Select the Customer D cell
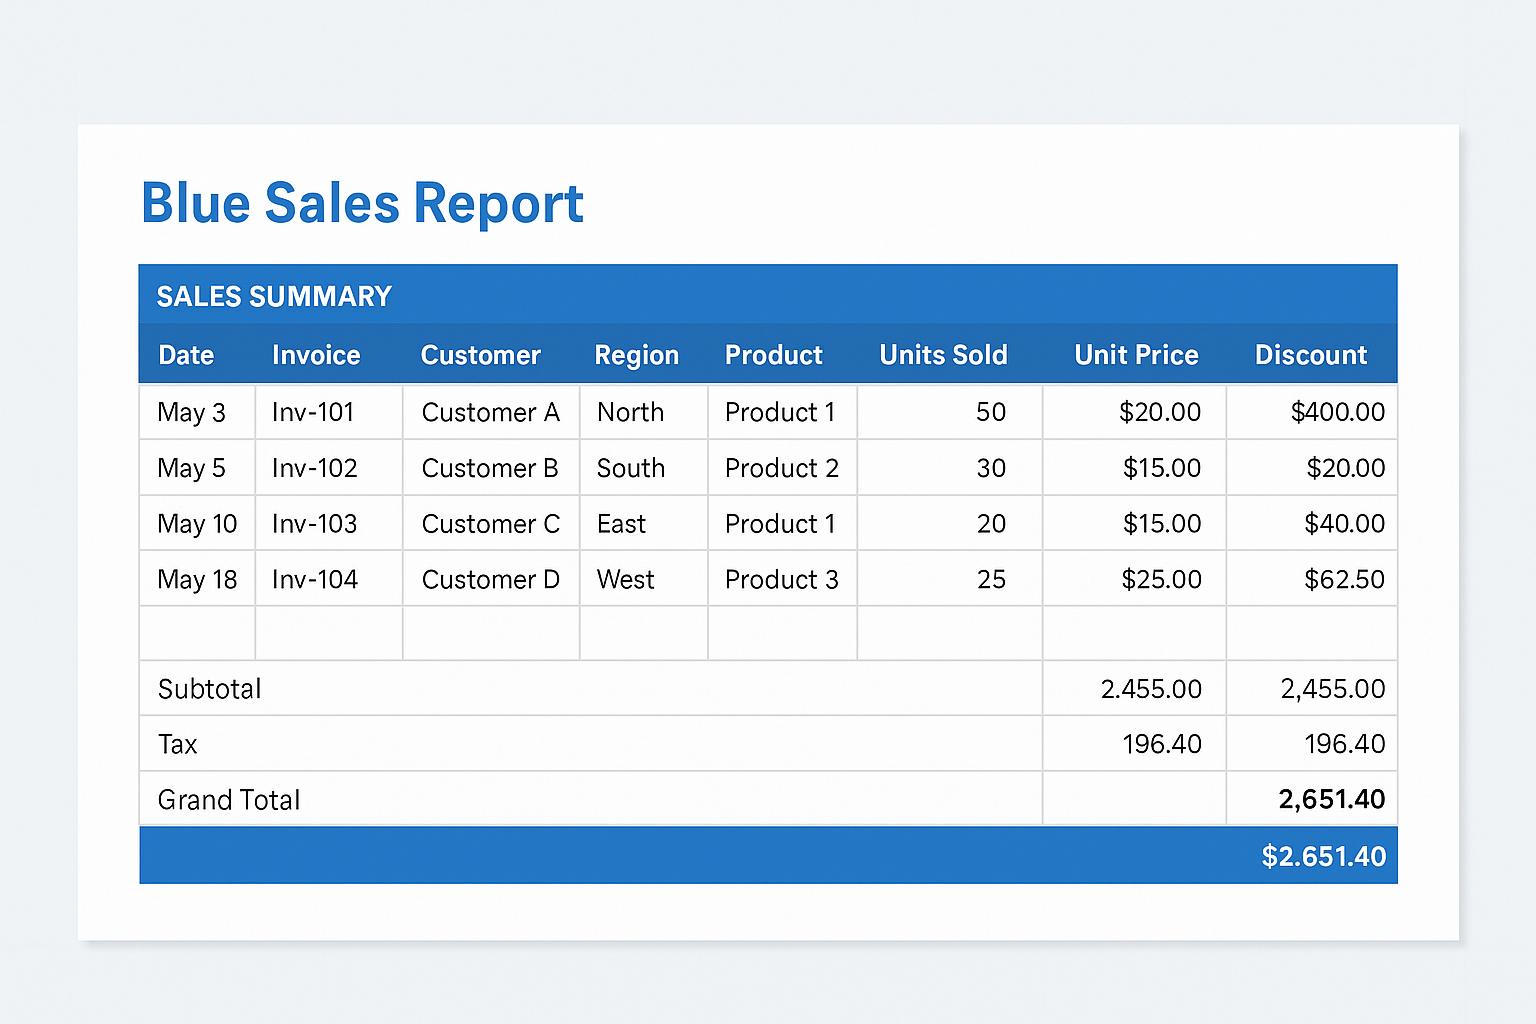1536x1024 pixels. pyautogui.click(x=491, y=580)
